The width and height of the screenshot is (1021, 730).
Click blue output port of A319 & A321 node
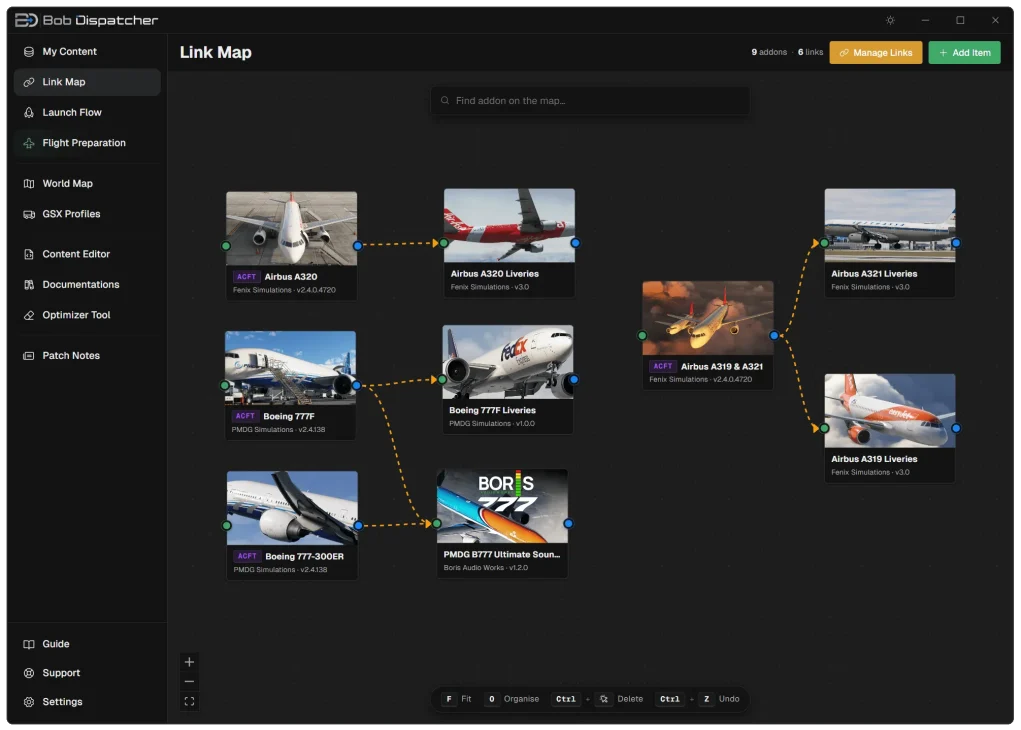tap(774, 335)
